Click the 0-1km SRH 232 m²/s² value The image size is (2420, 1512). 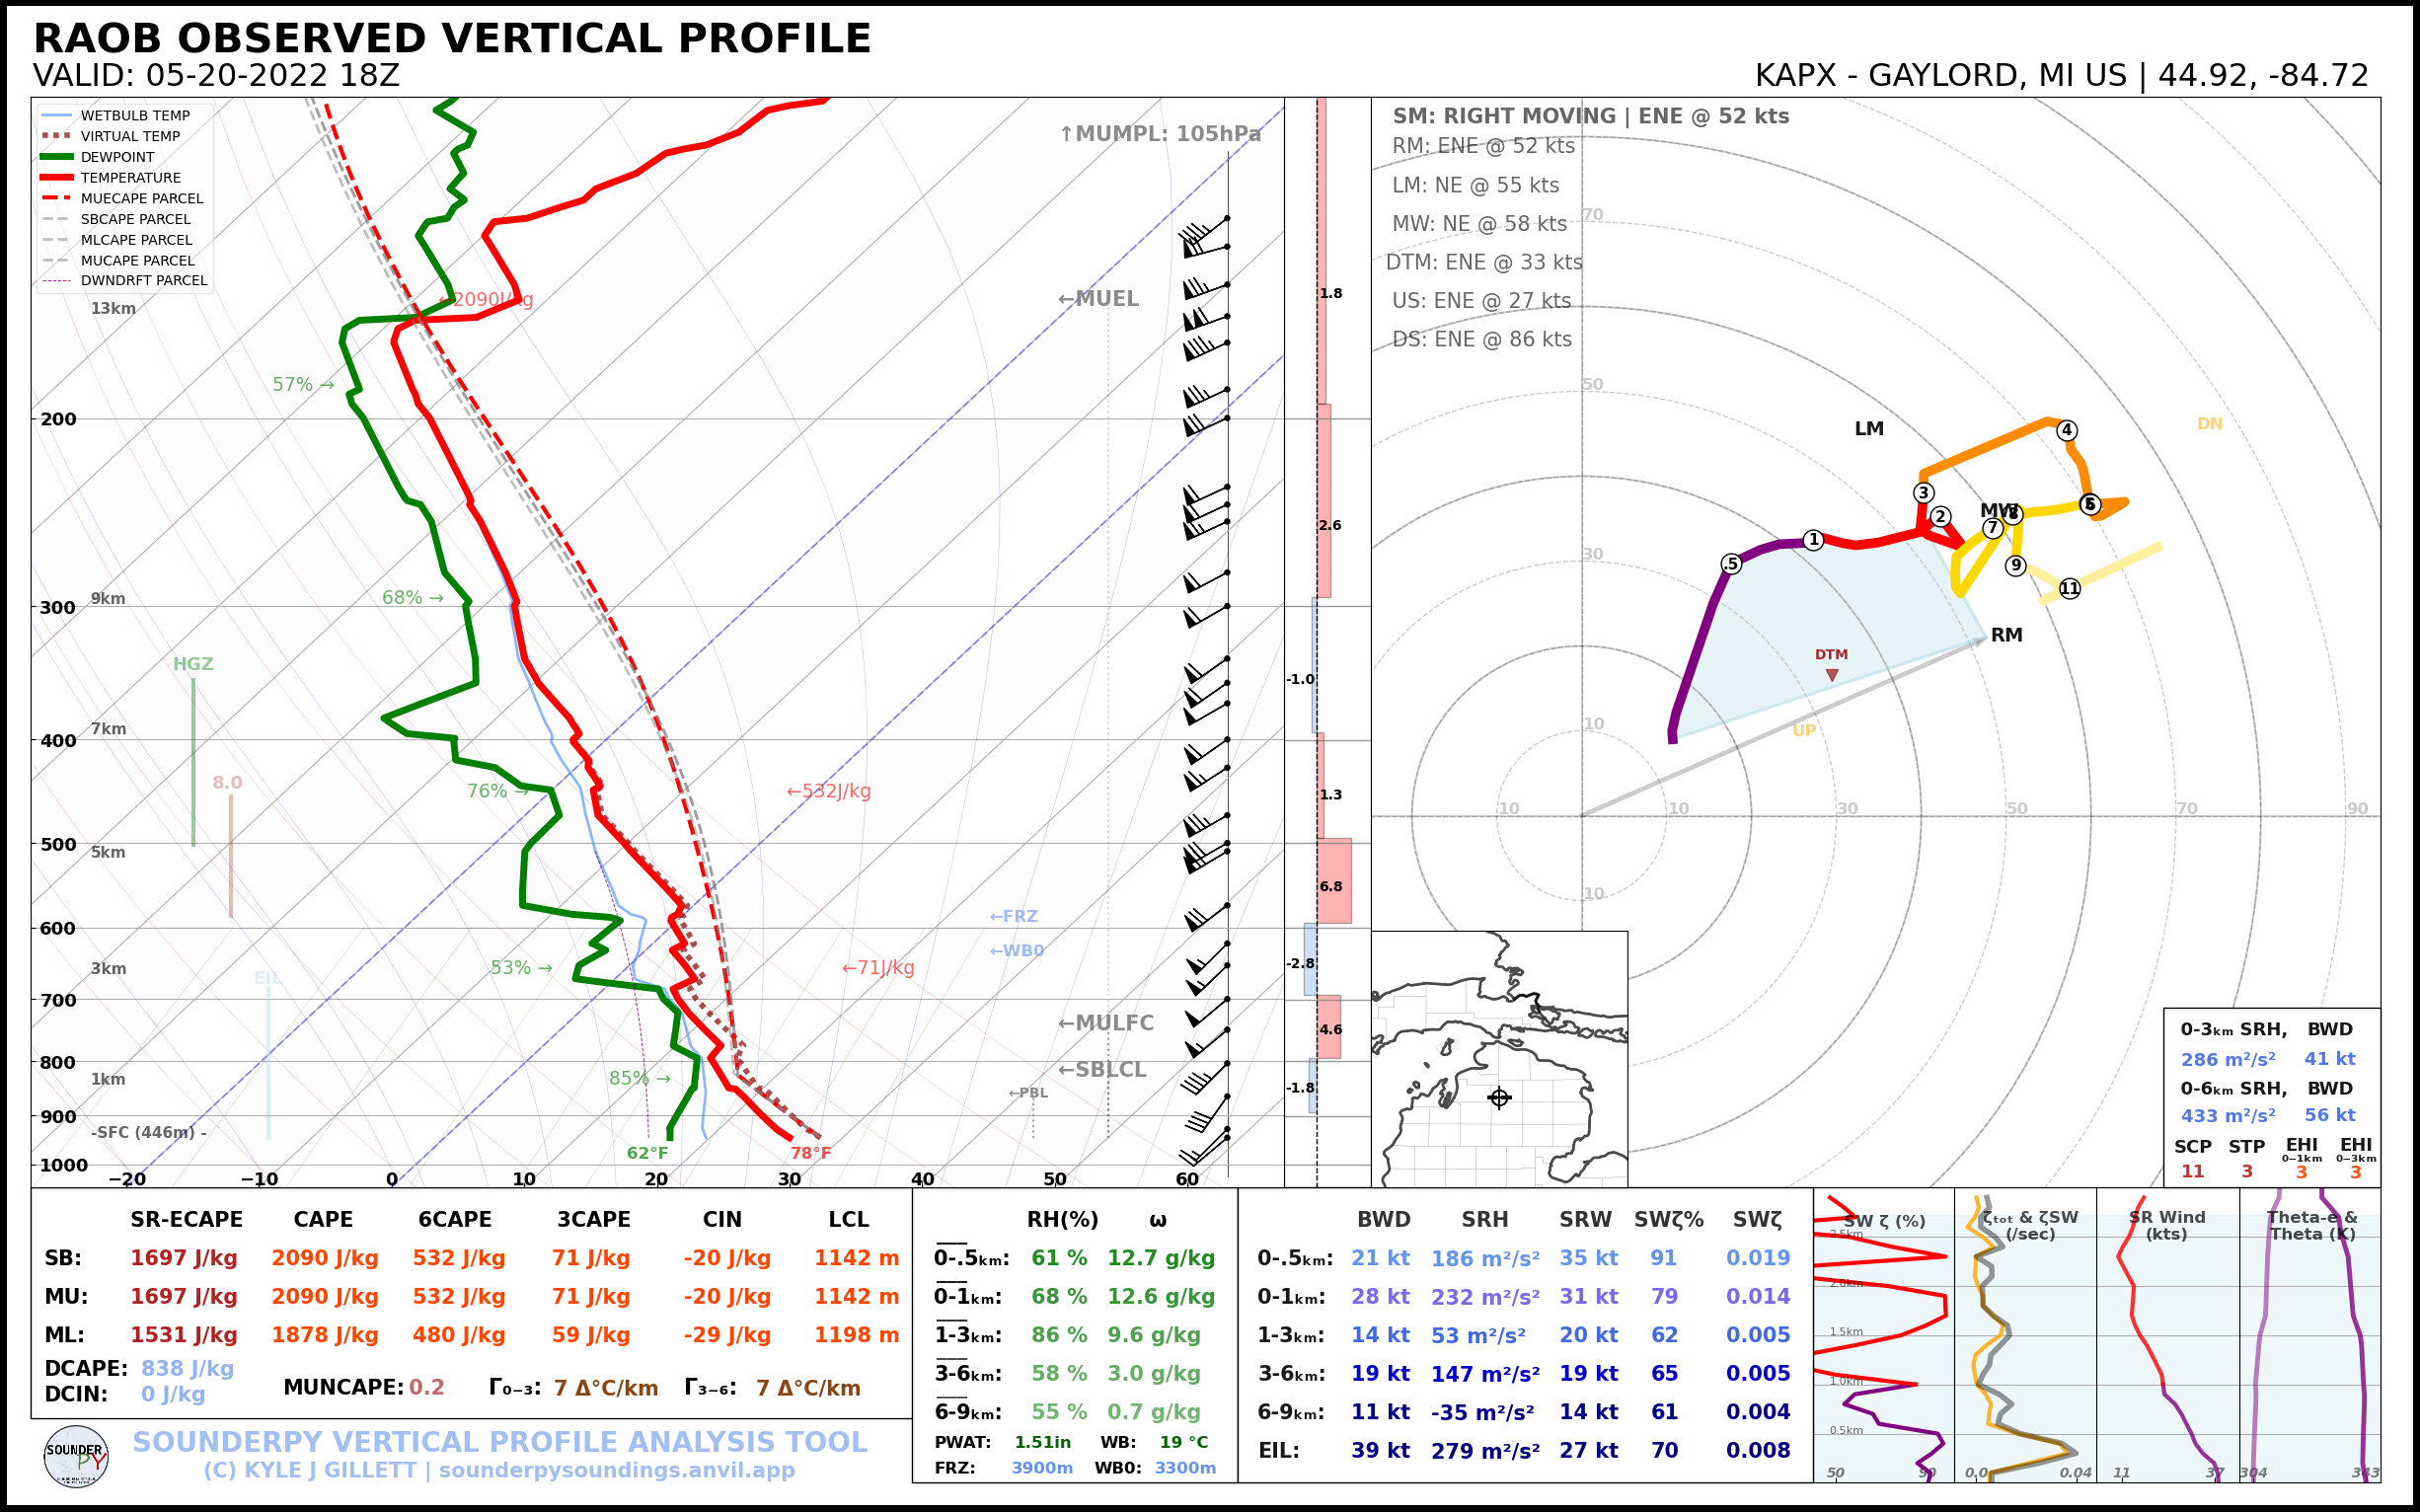(1485, 1297)
